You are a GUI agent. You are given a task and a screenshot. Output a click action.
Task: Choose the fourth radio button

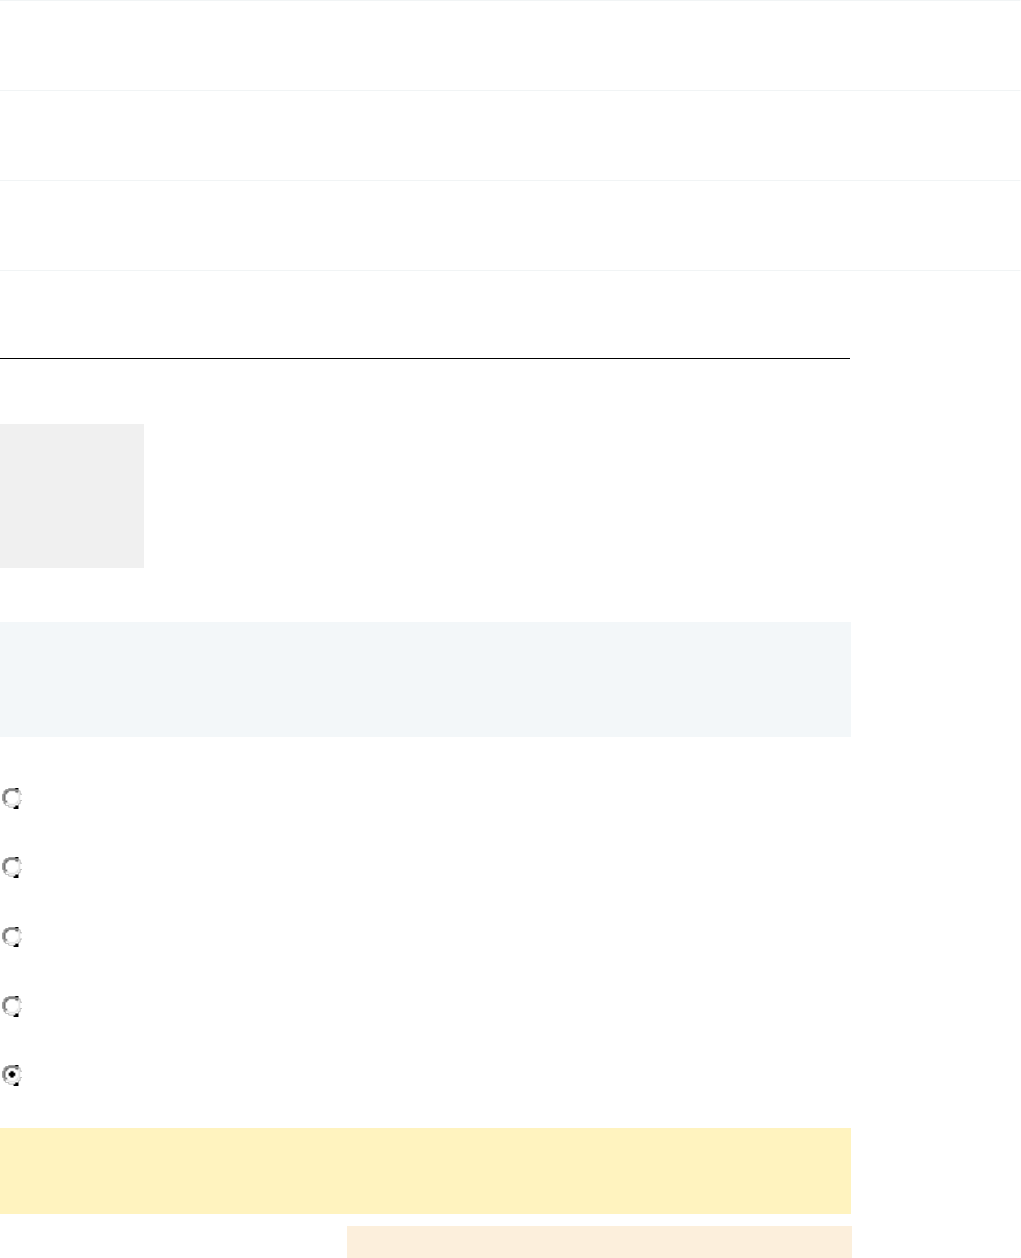pos(12,1007)
